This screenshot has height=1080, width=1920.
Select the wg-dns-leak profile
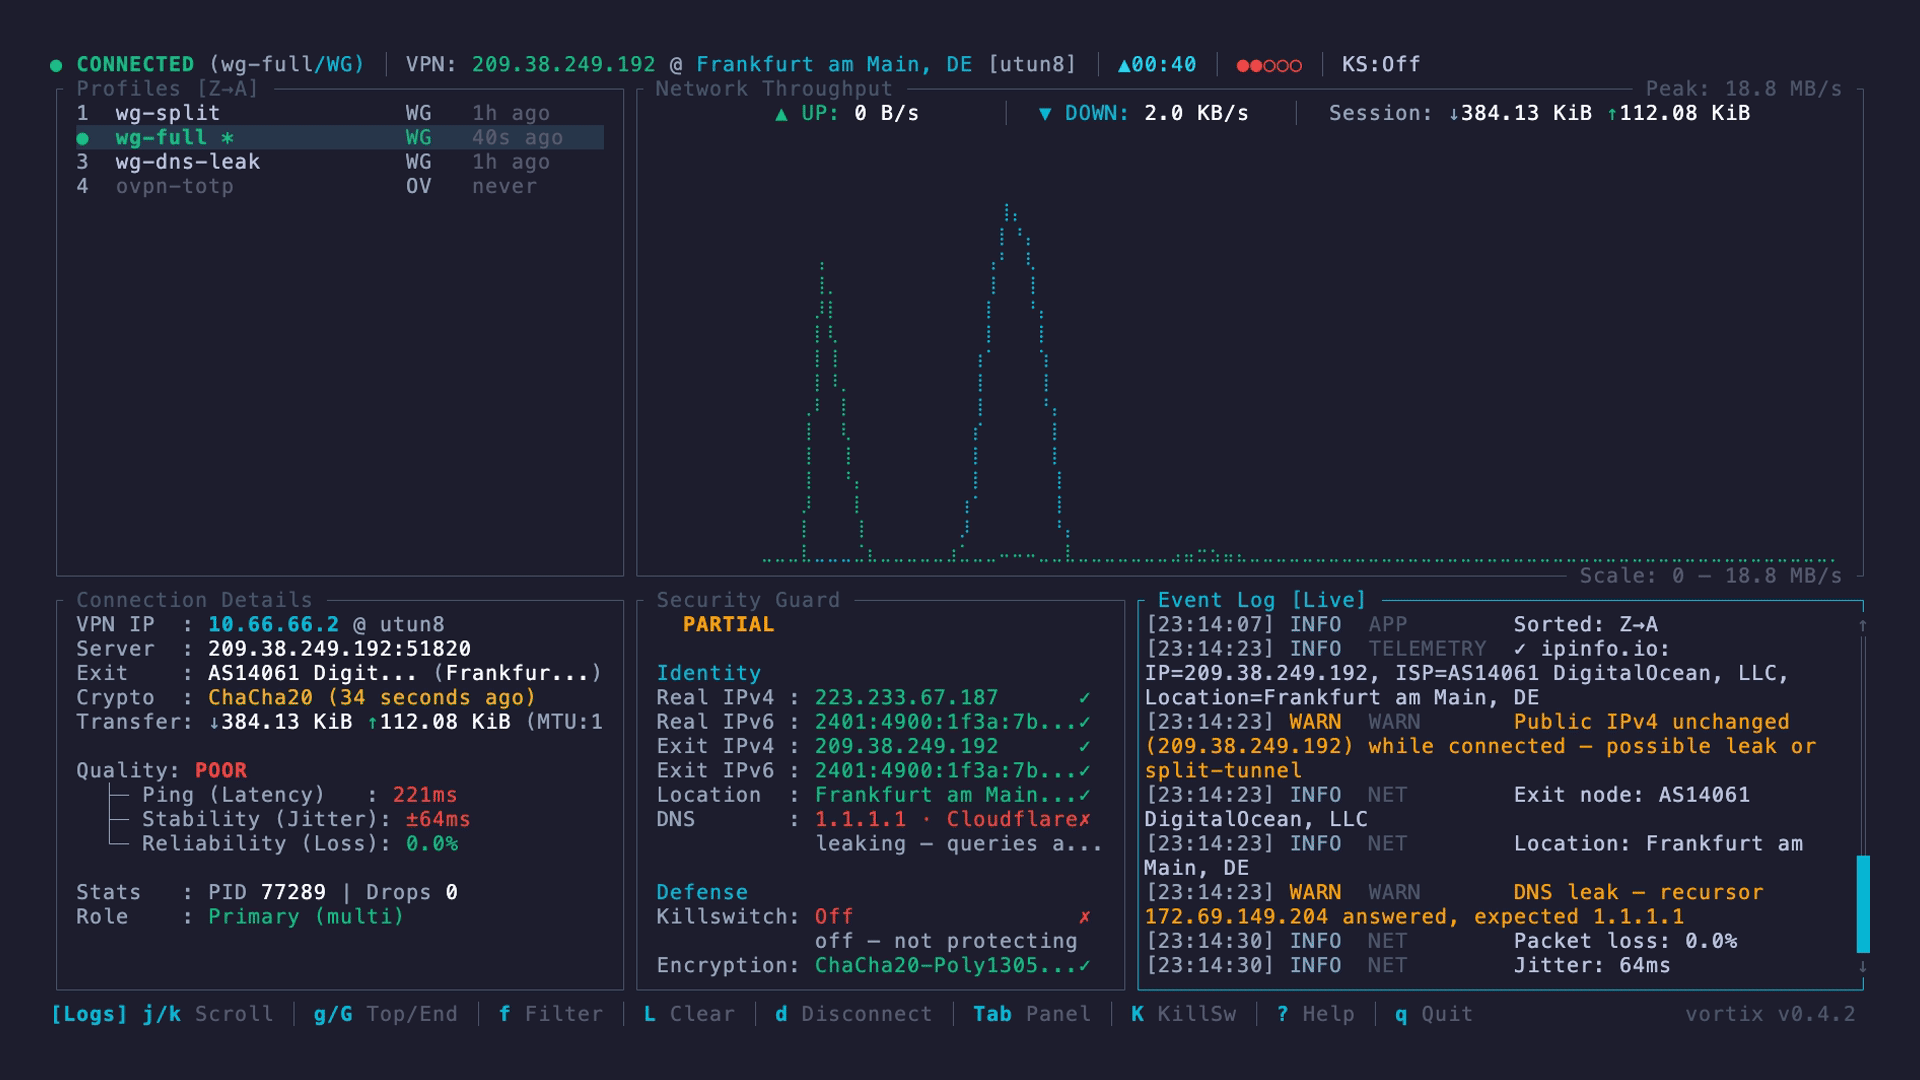[x=340, y=162]
